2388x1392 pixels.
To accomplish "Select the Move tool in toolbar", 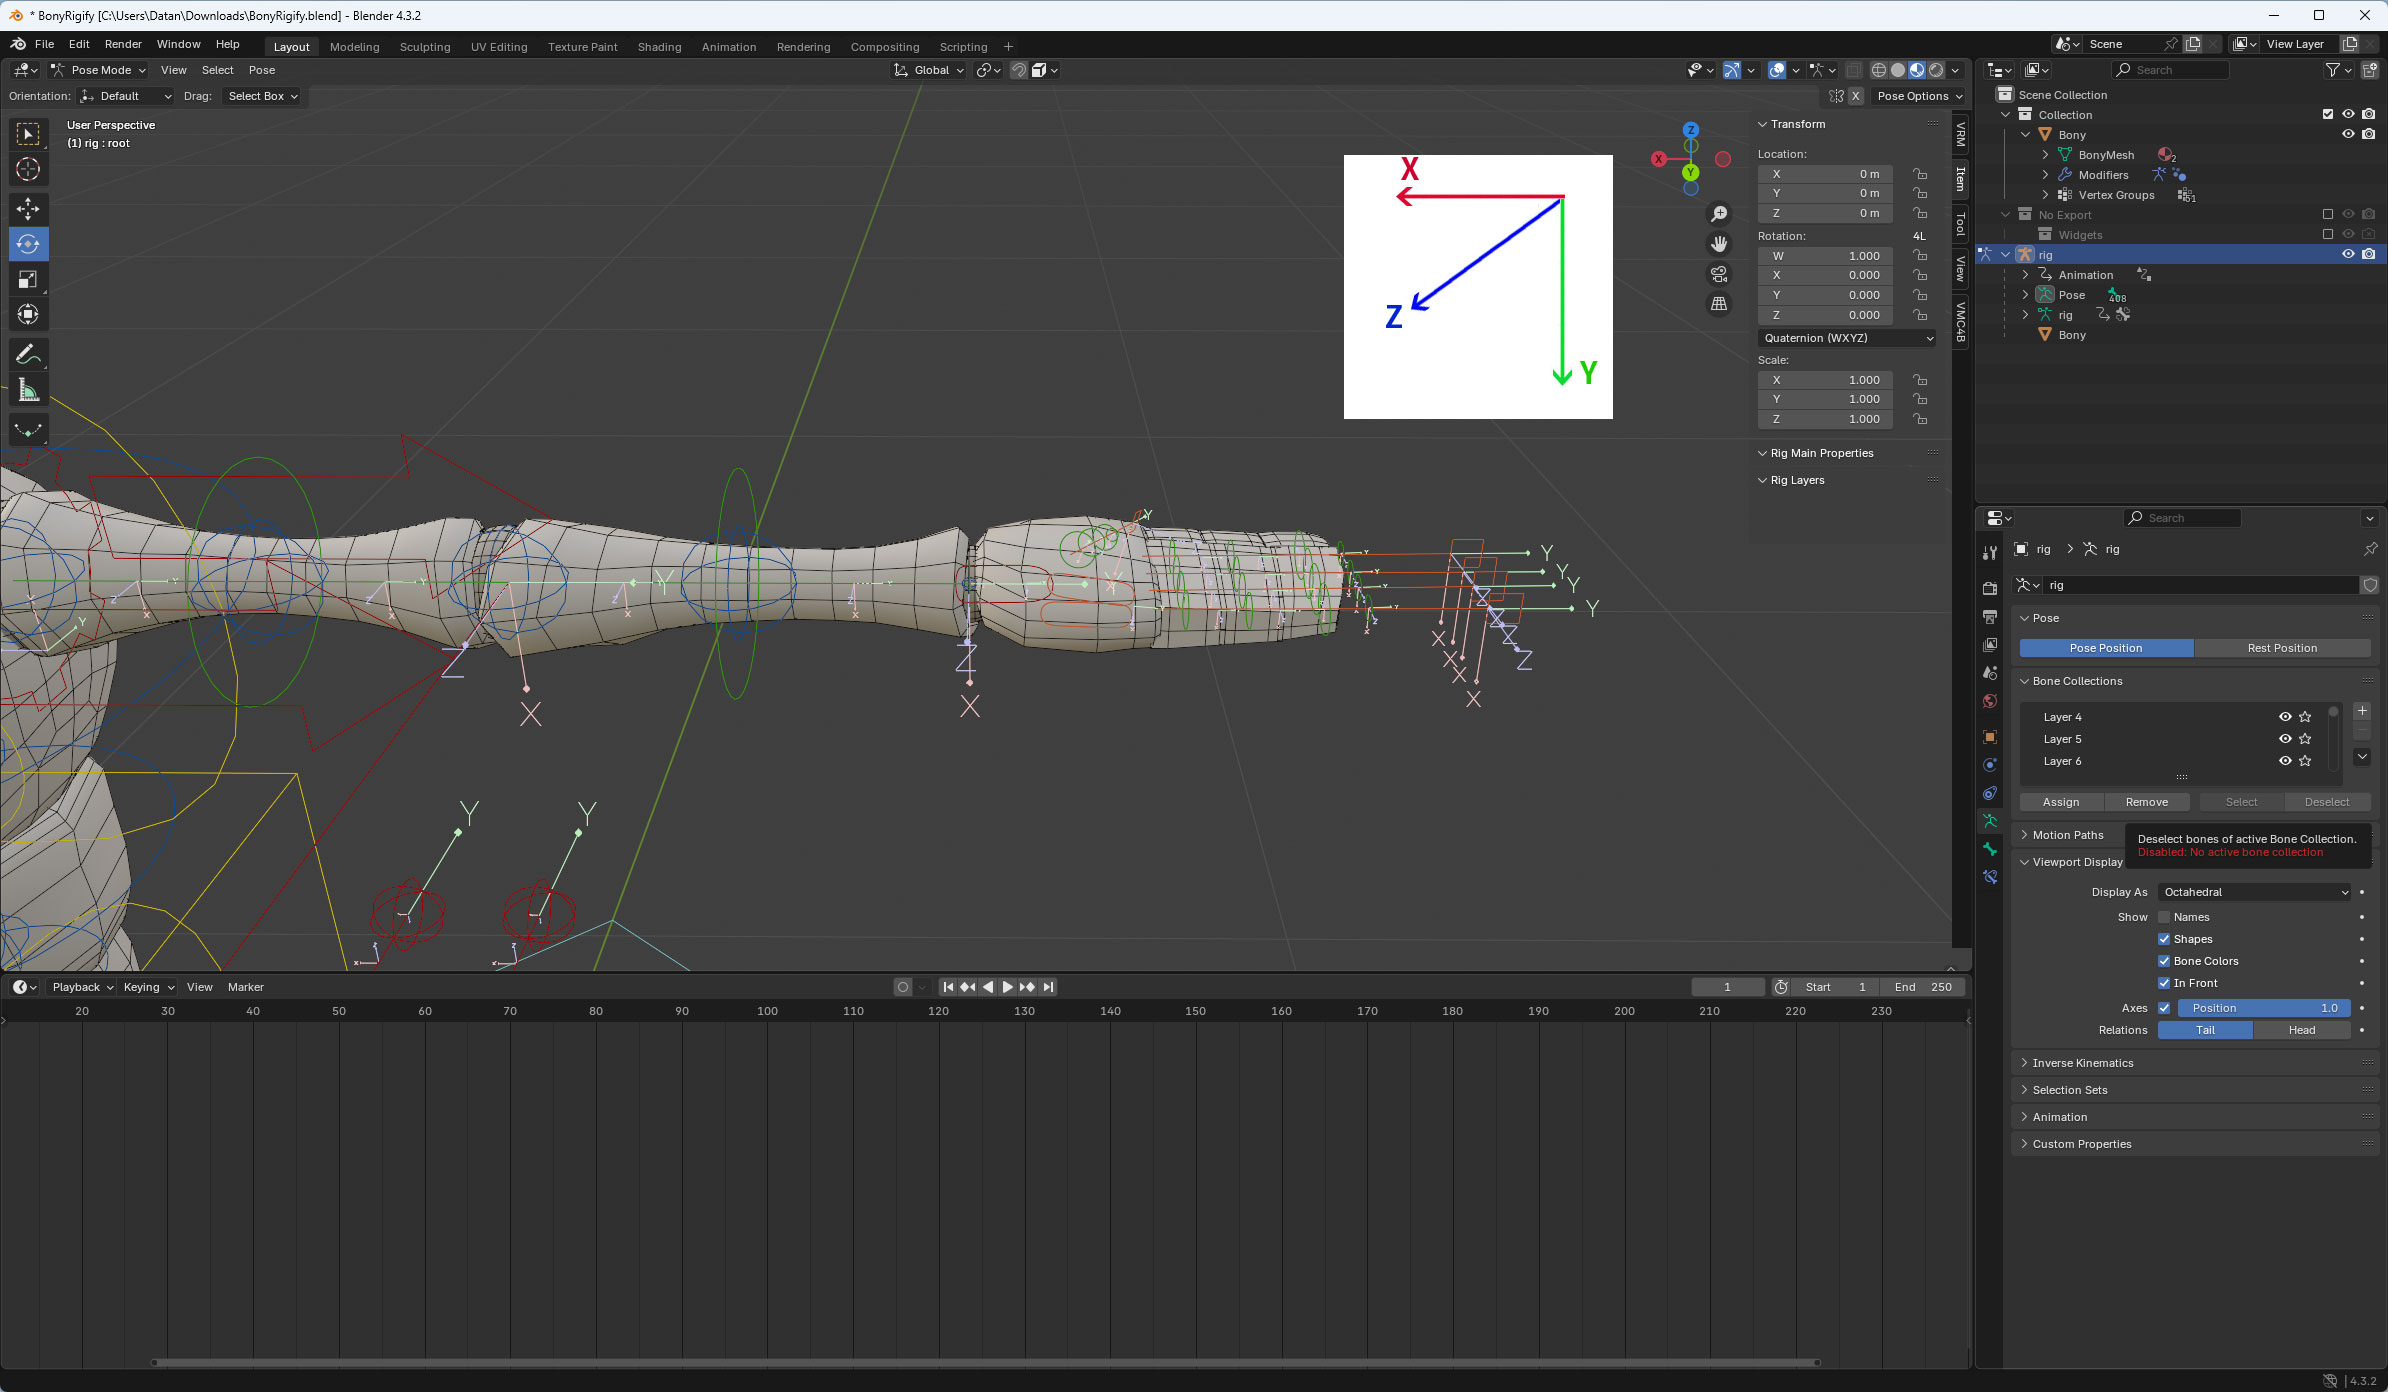I will coord(28,208).
